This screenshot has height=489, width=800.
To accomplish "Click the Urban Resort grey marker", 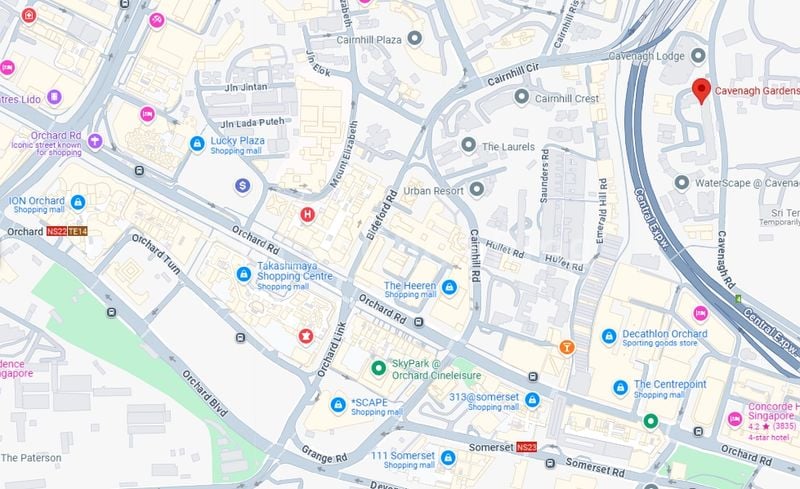I will point(477,189).
